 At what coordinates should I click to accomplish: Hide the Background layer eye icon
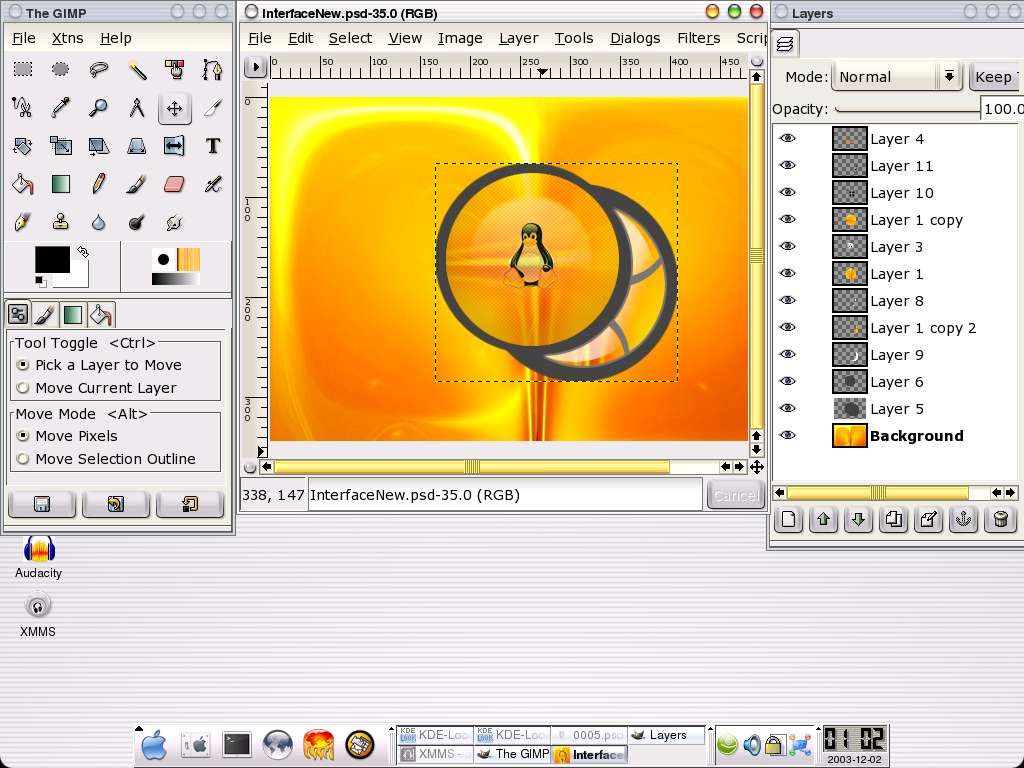tap(788, 436)
